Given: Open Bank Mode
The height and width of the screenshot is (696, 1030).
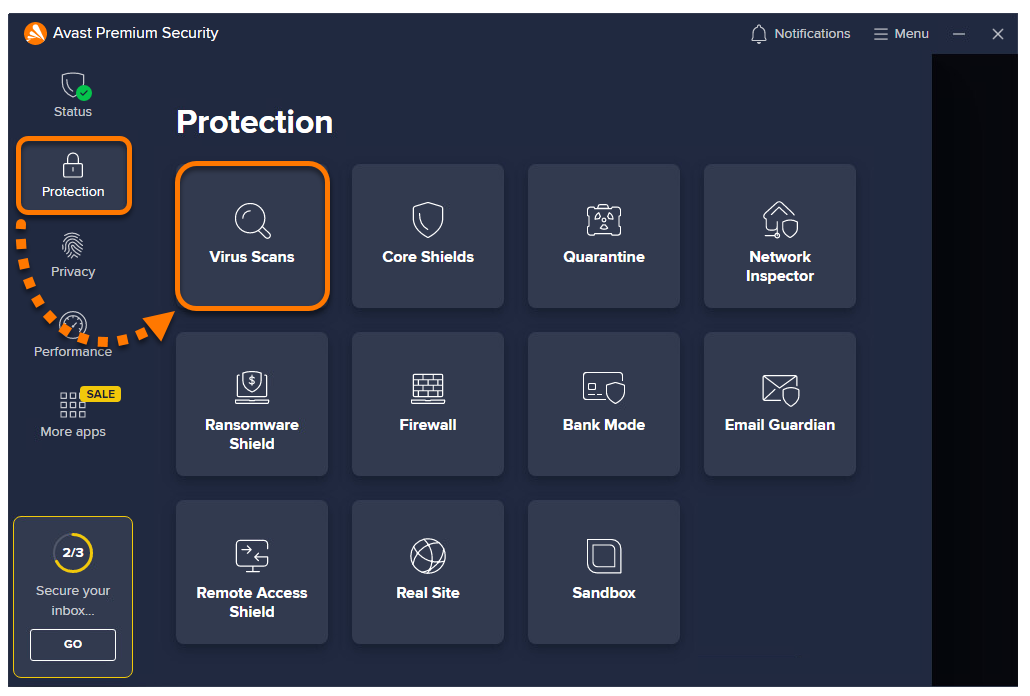Looking at the screenshot, I should click(604, 404).
